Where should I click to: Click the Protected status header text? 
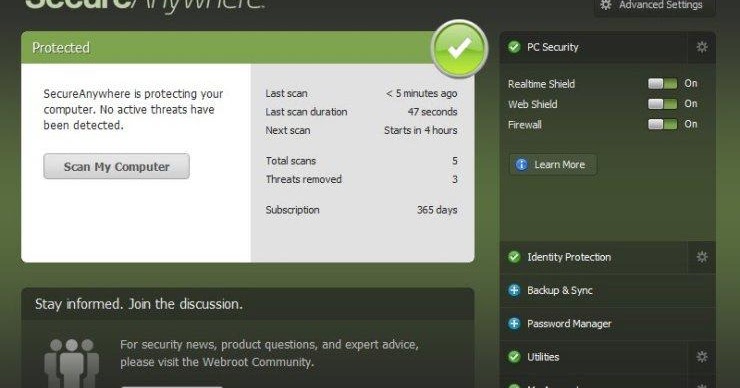pos(61,48)
